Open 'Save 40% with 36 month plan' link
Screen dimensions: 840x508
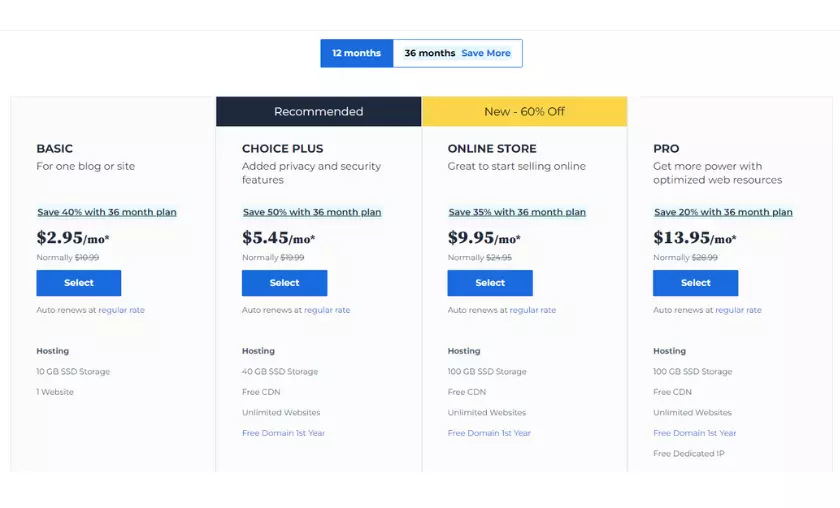[x=107, y=212]
